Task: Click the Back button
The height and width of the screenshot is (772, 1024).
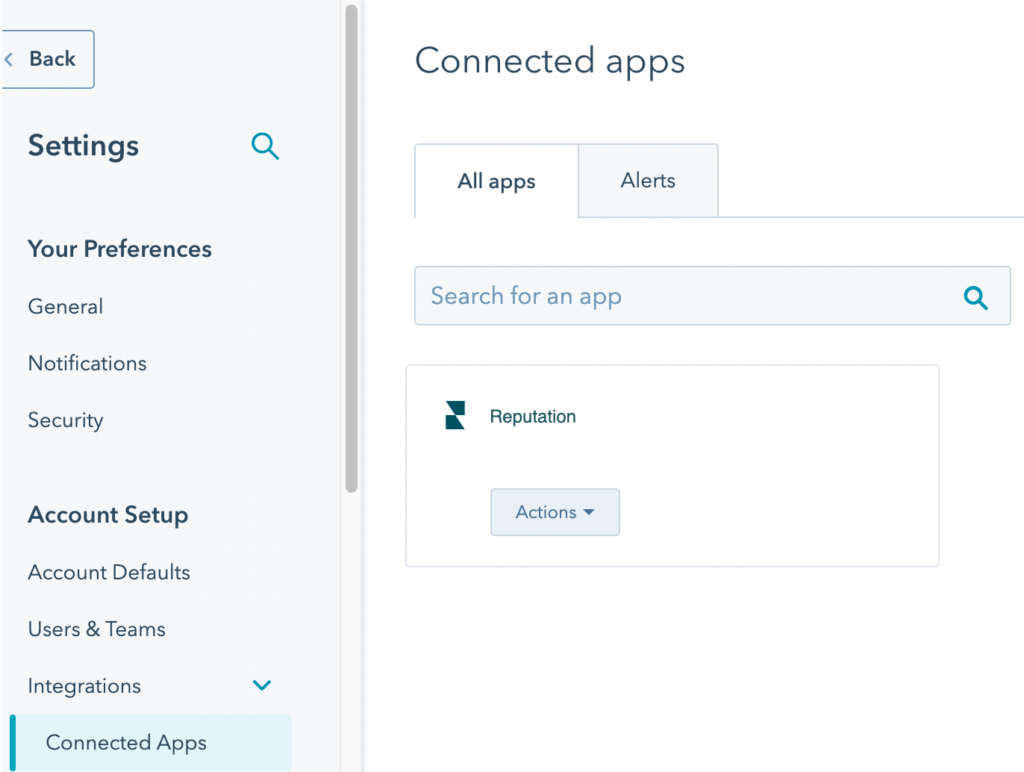Action: (50, 59)
